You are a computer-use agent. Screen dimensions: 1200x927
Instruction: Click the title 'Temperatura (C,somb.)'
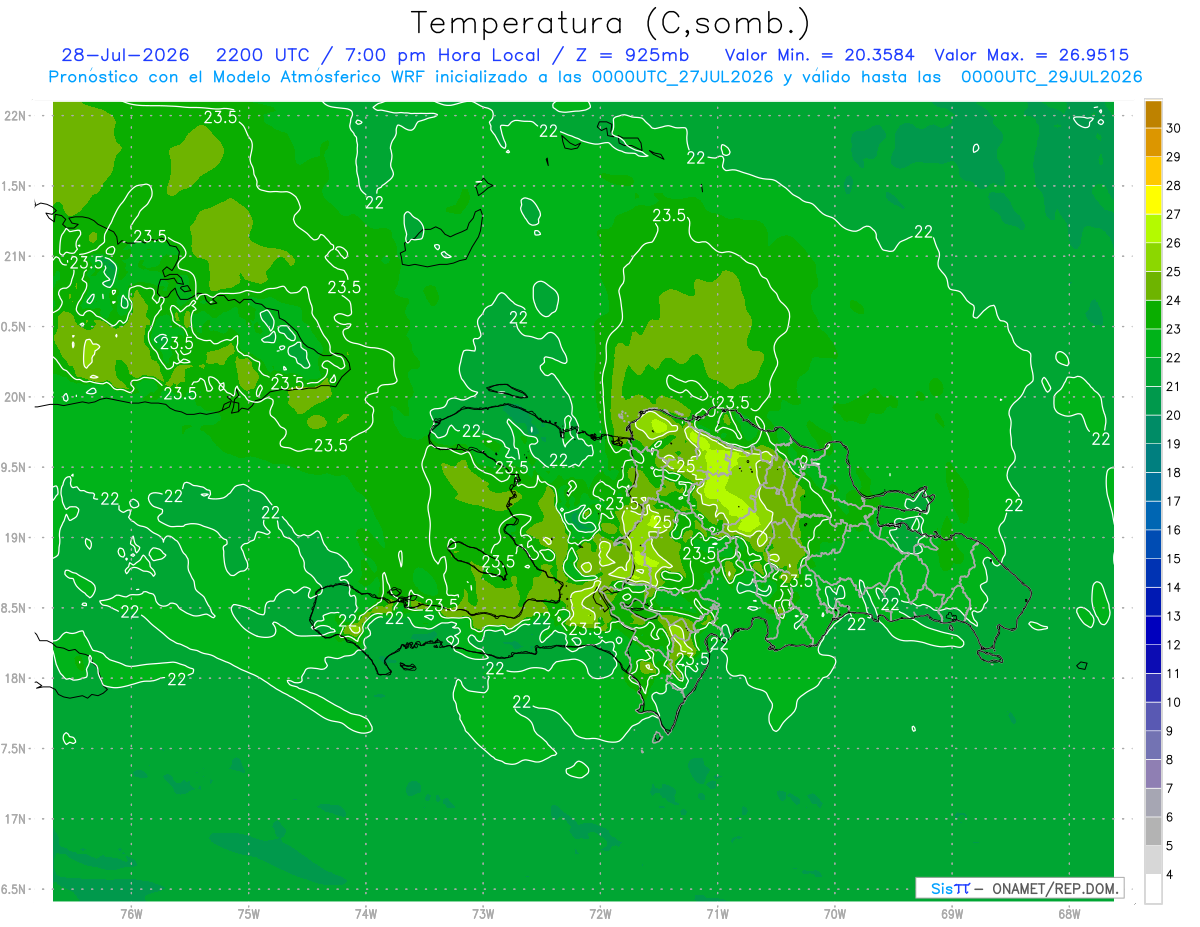pos(611,23)
